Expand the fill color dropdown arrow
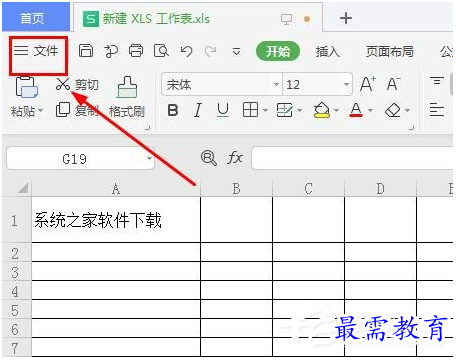The image size is (456, 360). pyautogui.click(x=336, y=110)
